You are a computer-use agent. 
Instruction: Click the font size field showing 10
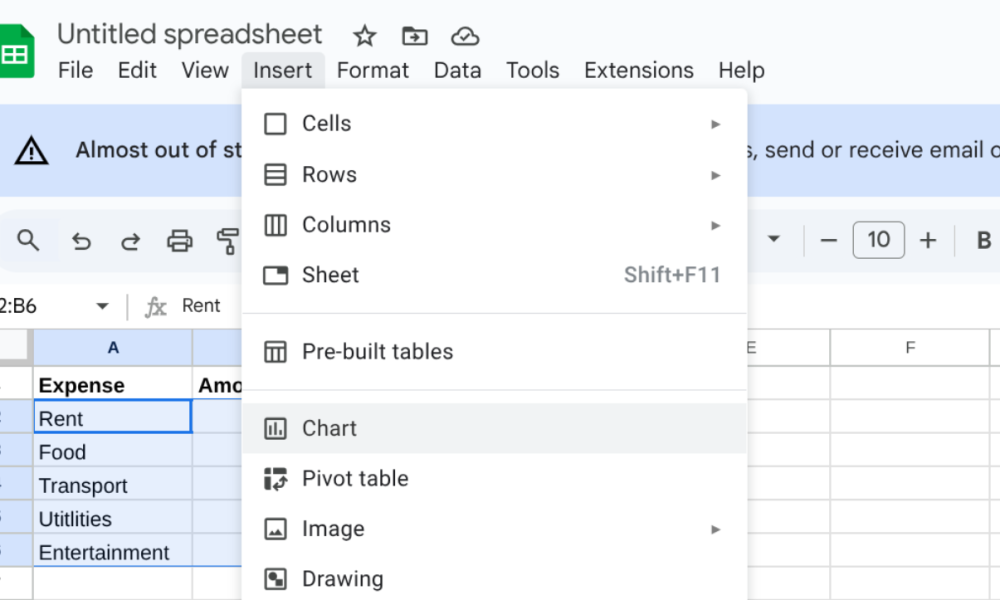[878, 240]
